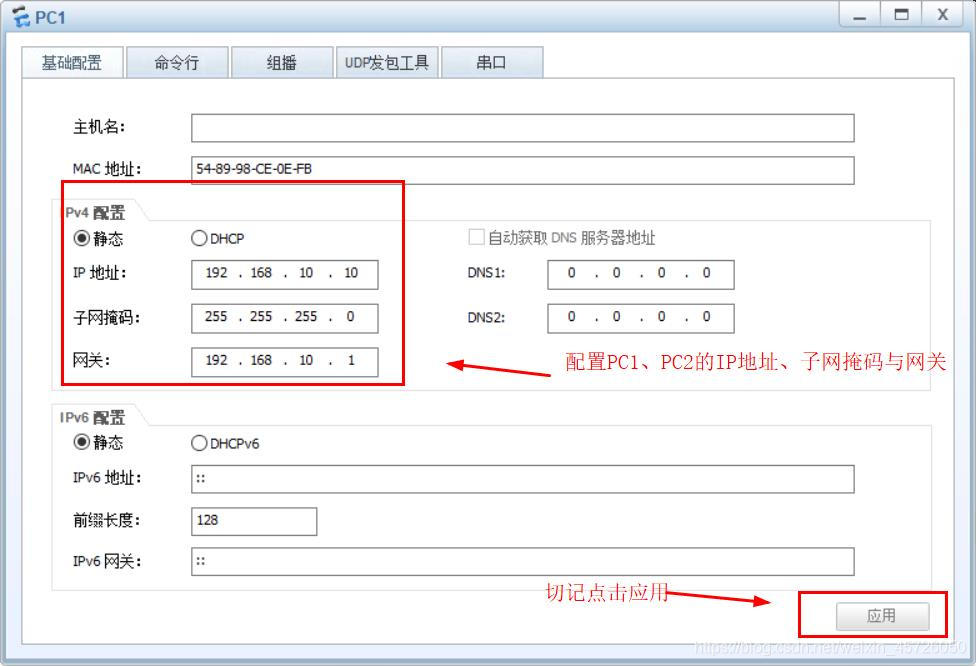Click the IPv6 网关 input field
The width and height of the screenshot is (976, 666).
pyautogui.click(x=522, y=561)
